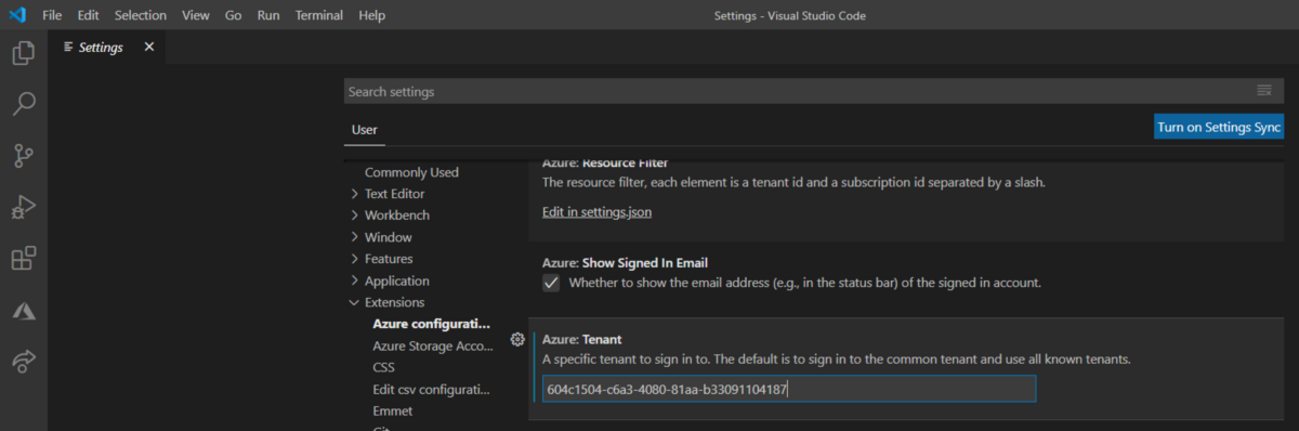The image size is (1299, 431).
Task: Close the Settings tab
Action: [x=149, y=47]
